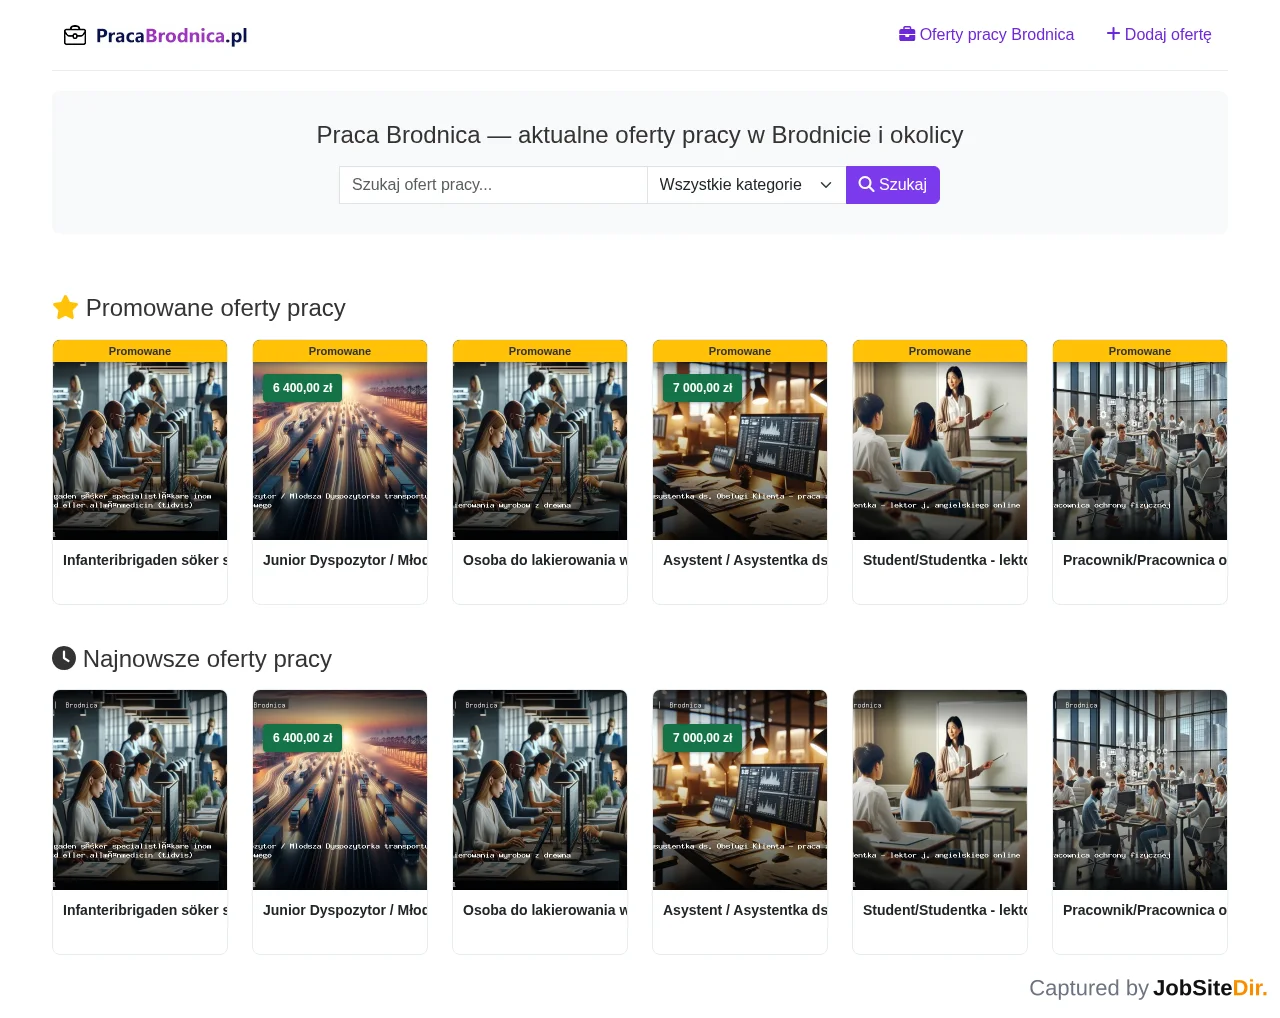Image resolution: width=1280 pixels, height=1018 pixels.
Task: Open promoted Infanteribrigaden söker job thumbnail
Action: (140, 451)
